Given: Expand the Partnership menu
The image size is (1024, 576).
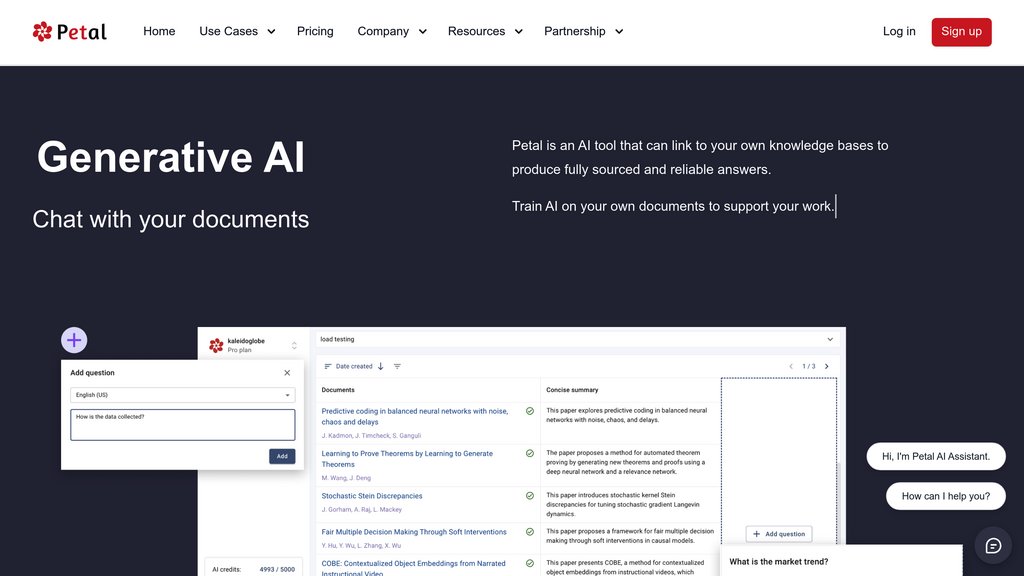Looking at the screenshot, I should coord(584,31).
